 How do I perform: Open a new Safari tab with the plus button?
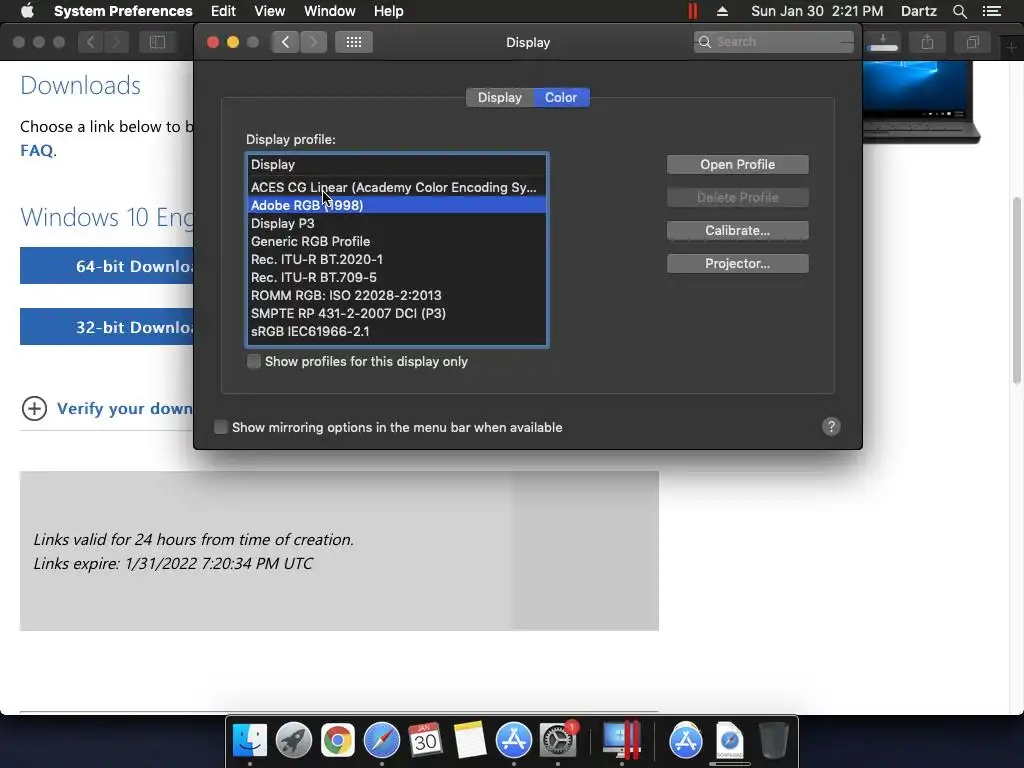pyautogui.click(x=1011, y=48)
